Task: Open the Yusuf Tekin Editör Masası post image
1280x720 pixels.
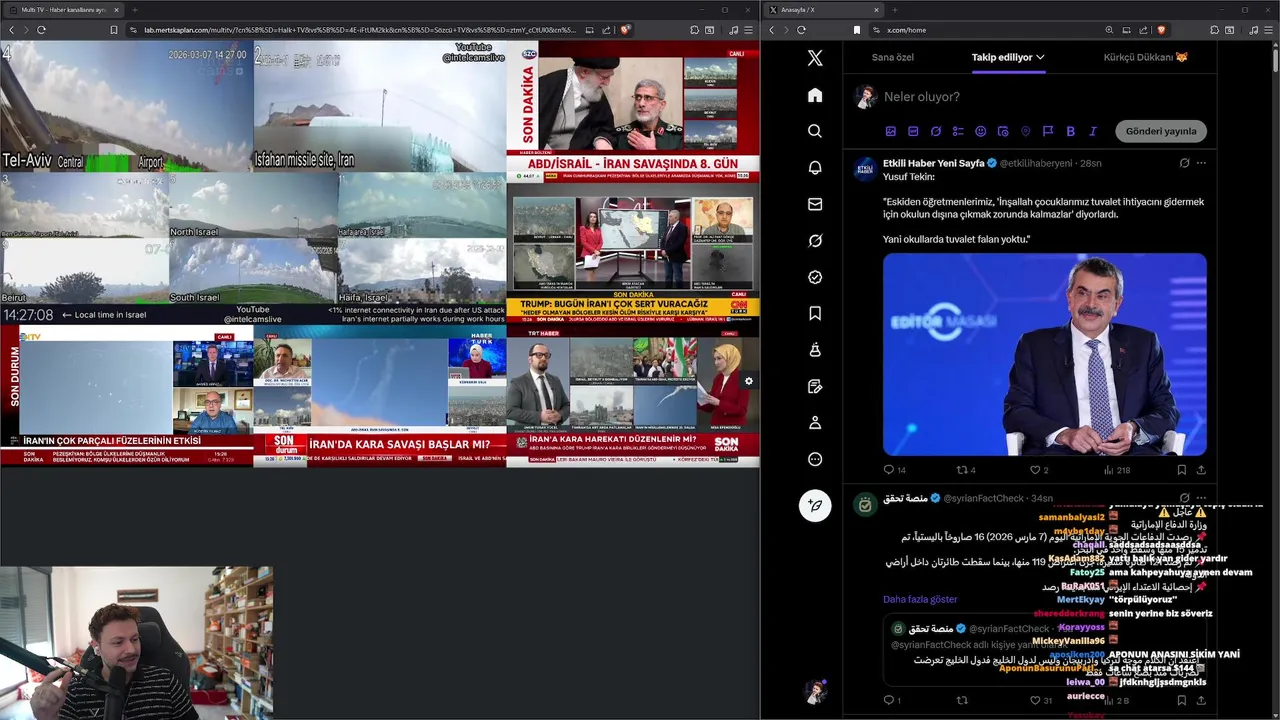Action: pyautogui.click(x=1044, y=354)
